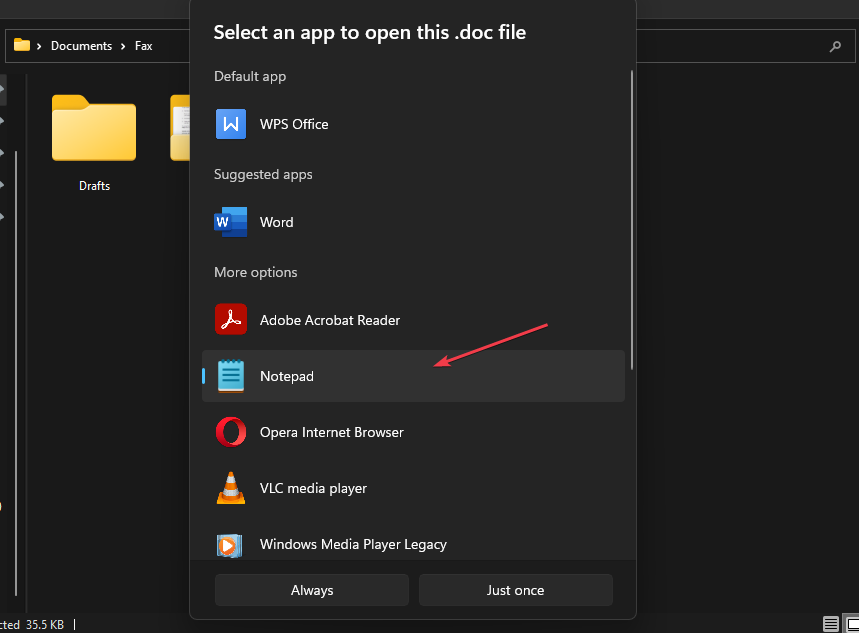Choose the Adobe Acrobat Reader icon
The image size is (859, 633).
231,320
